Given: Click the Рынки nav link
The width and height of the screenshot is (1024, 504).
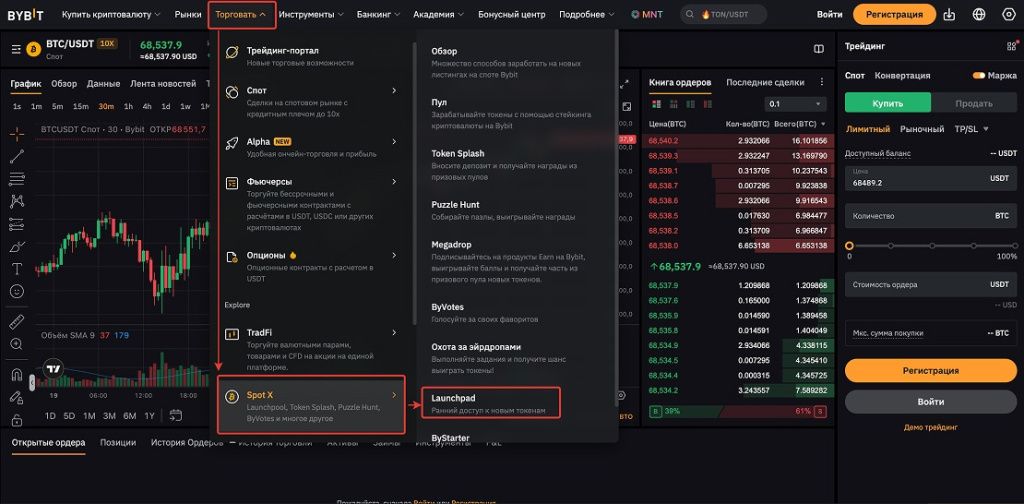Looking at the screenshot, I should [x=188, y=14].
